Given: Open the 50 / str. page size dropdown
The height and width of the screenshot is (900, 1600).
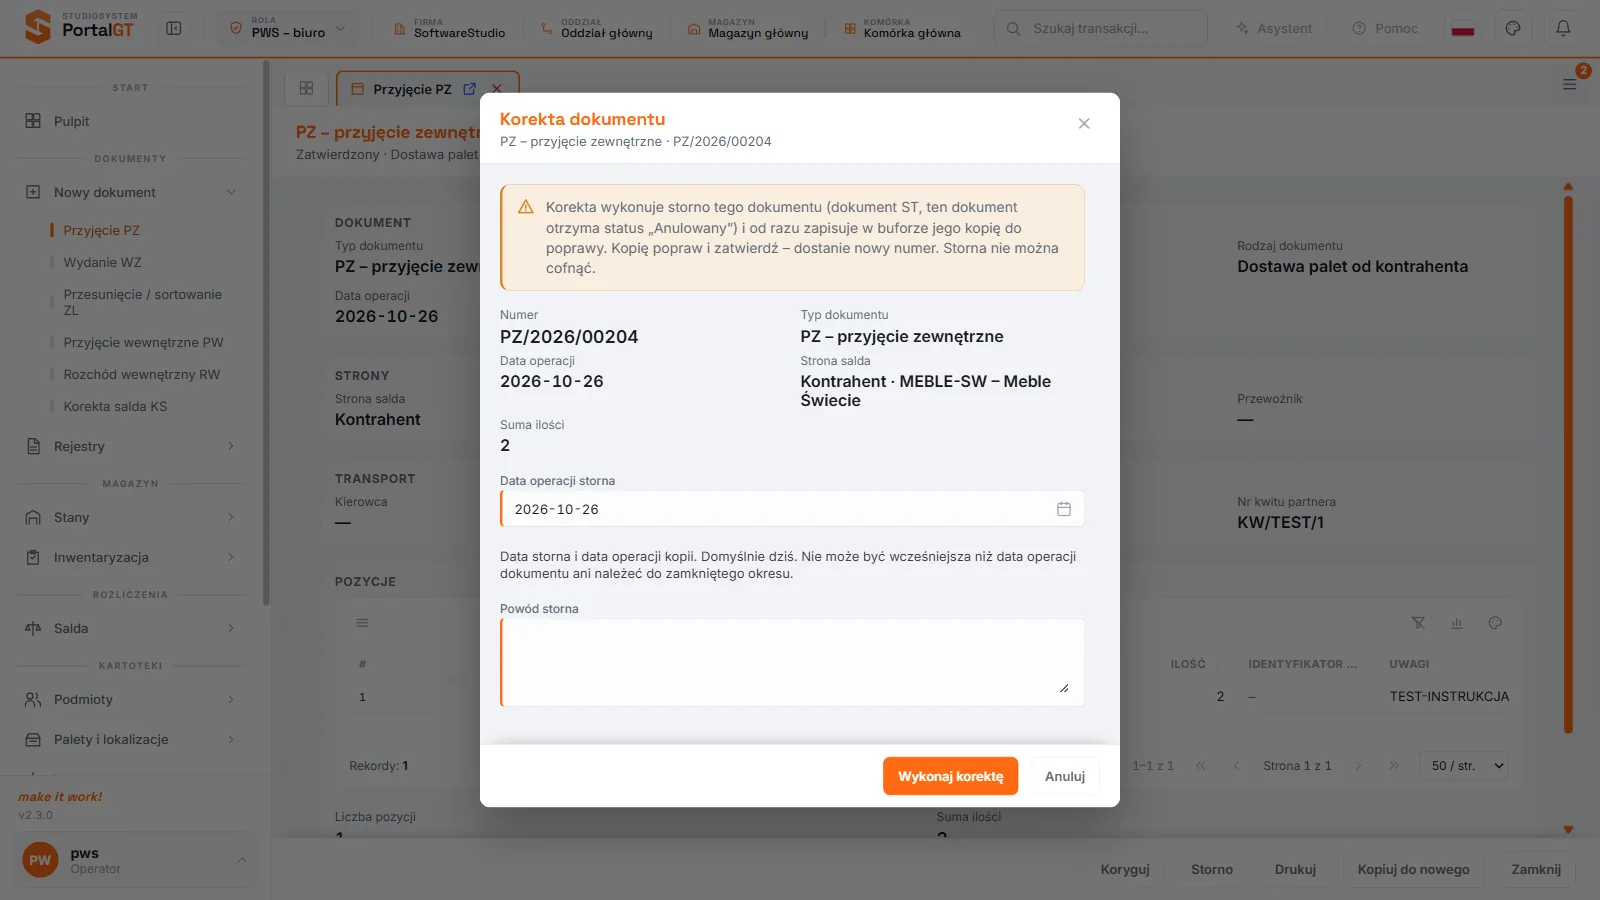Looking at the screenshot, I should click(x=1463, y=766).
